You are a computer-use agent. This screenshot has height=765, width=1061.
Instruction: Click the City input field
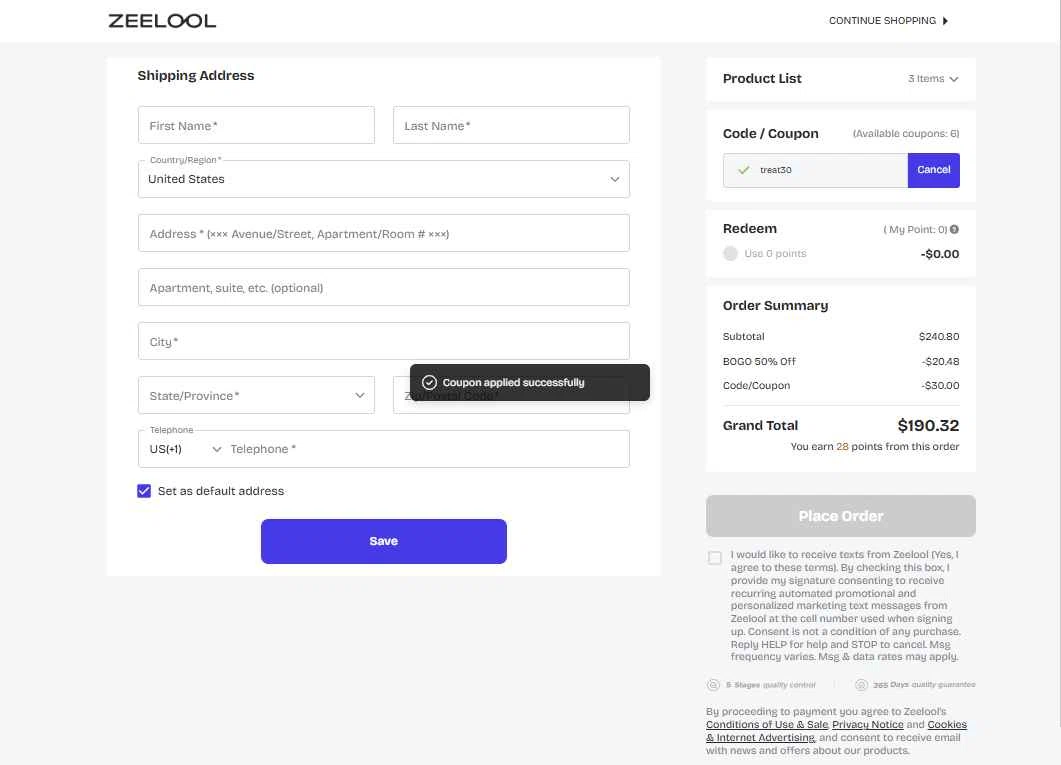[384, 342]
